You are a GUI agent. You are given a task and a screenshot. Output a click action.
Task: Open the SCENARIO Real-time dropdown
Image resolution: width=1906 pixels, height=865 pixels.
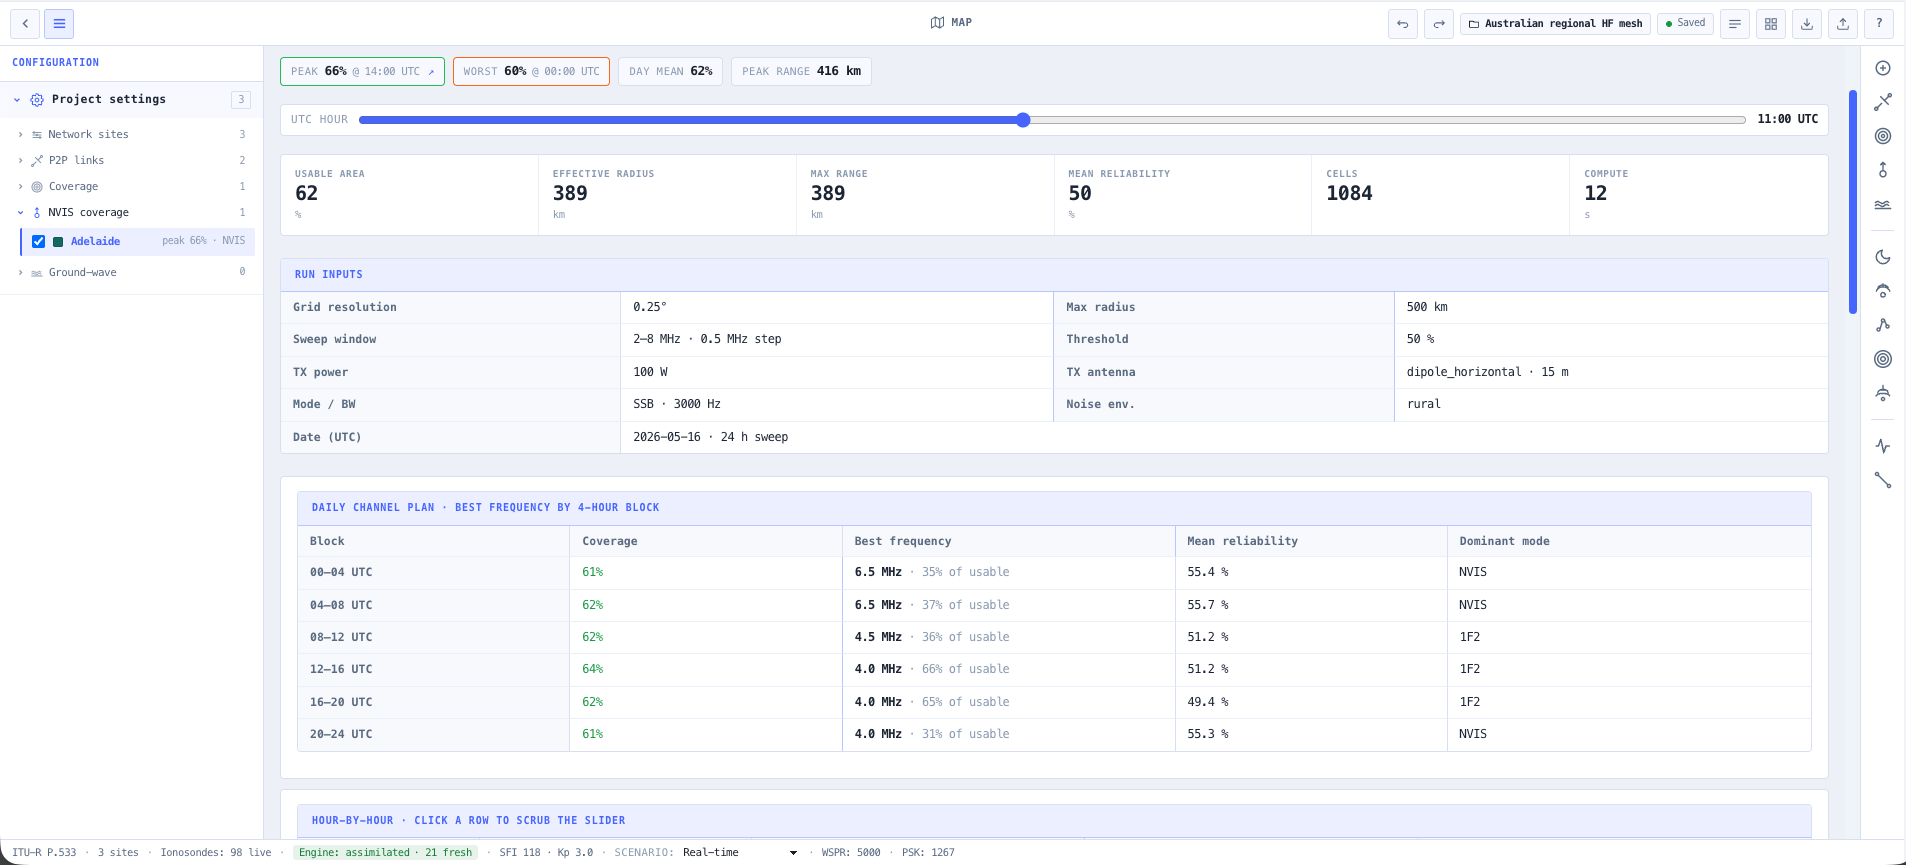pos(740,853)
